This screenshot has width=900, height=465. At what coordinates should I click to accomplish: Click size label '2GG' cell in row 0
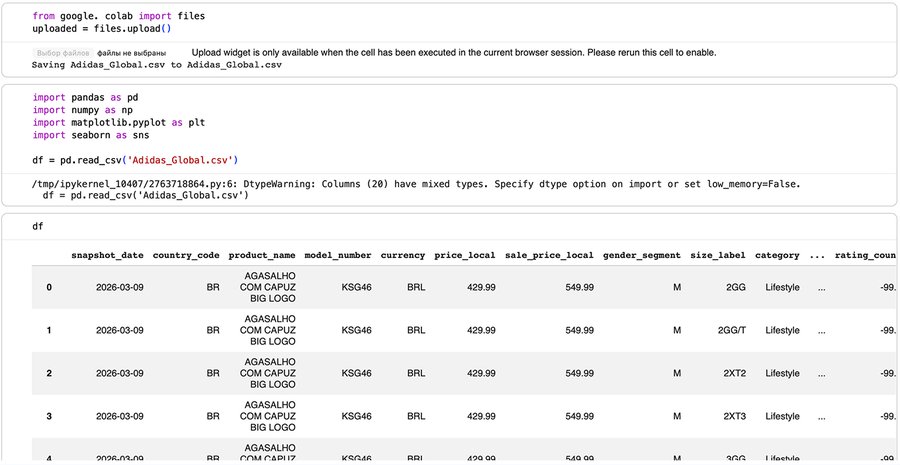click(736, 287)
